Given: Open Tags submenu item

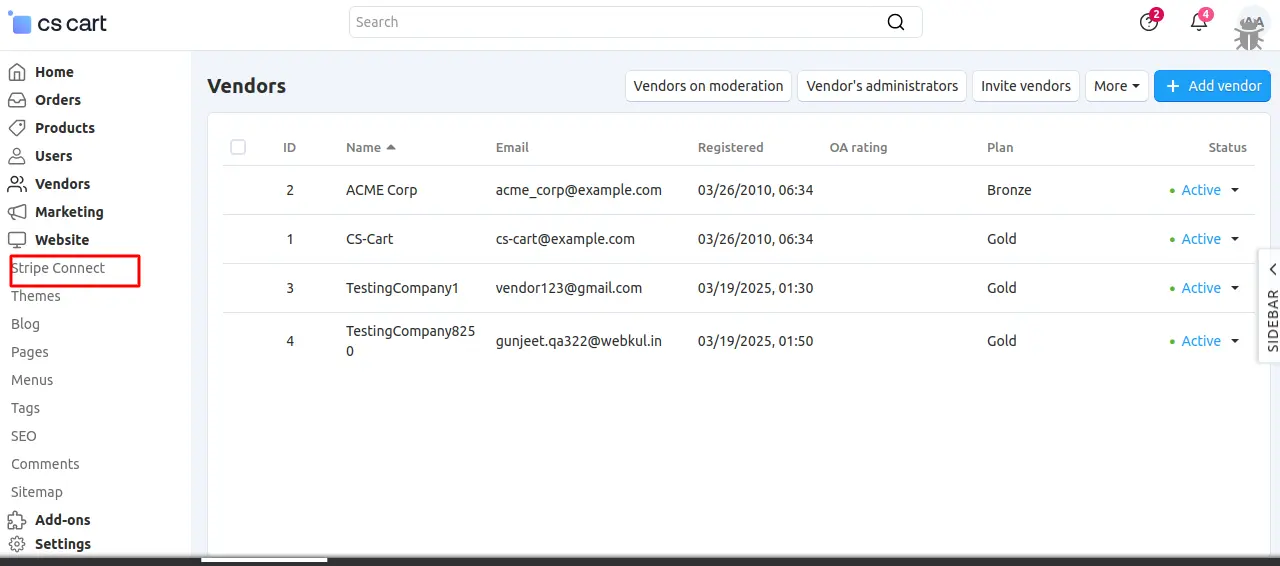Looking at the screenshot, I should tap(26, 408).
